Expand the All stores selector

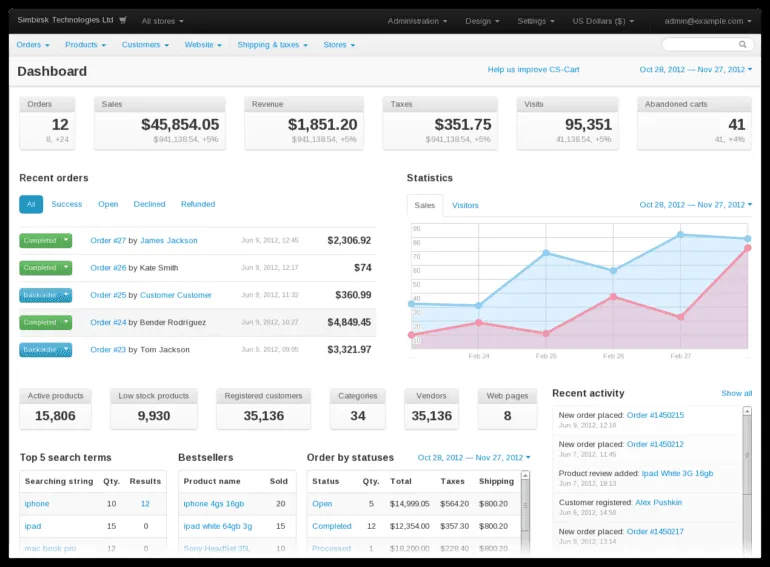(x=163, y=20)
